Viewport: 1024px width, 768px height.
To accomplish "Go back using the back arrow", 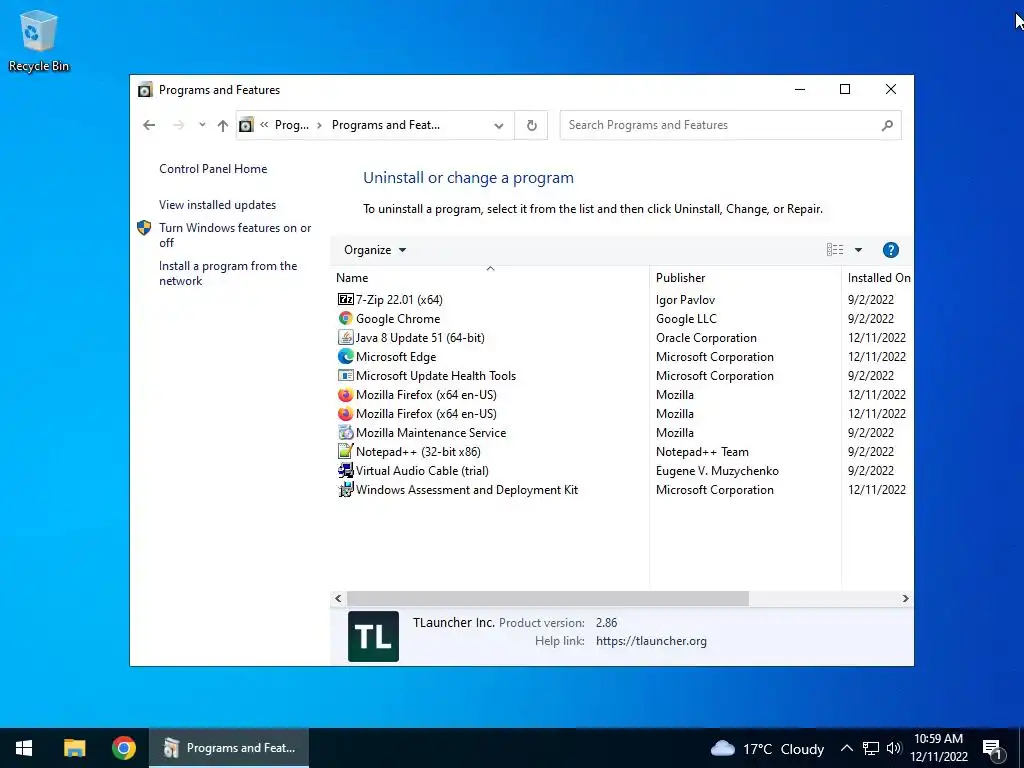I will [149, 125].
